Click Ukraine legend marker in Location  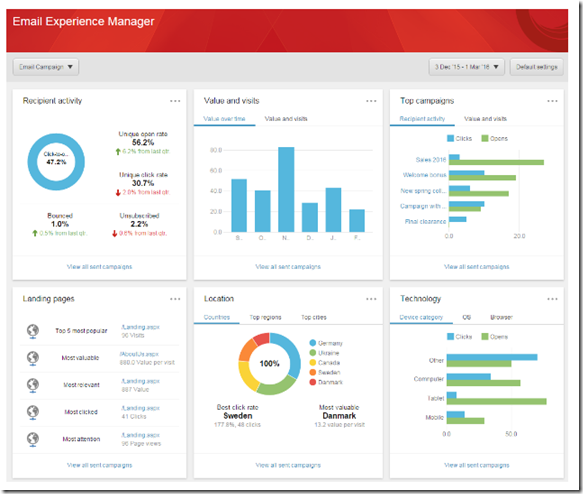click(313, 353)
